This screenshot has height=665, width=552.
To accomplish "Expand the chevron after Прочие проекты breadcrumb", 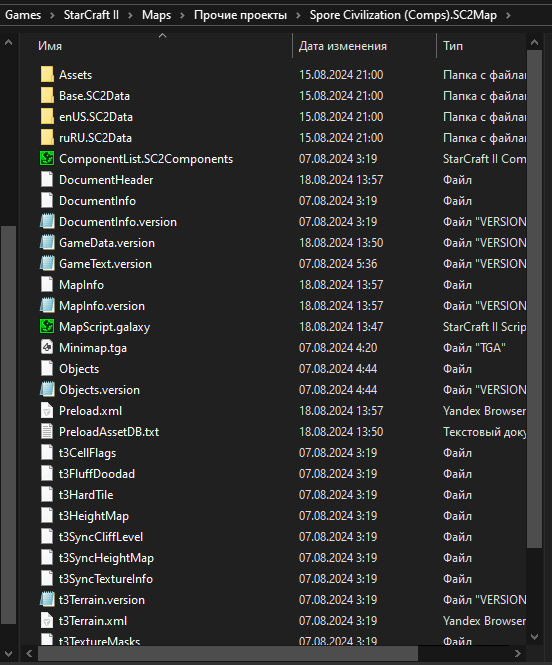I will [x=298, y=15].
